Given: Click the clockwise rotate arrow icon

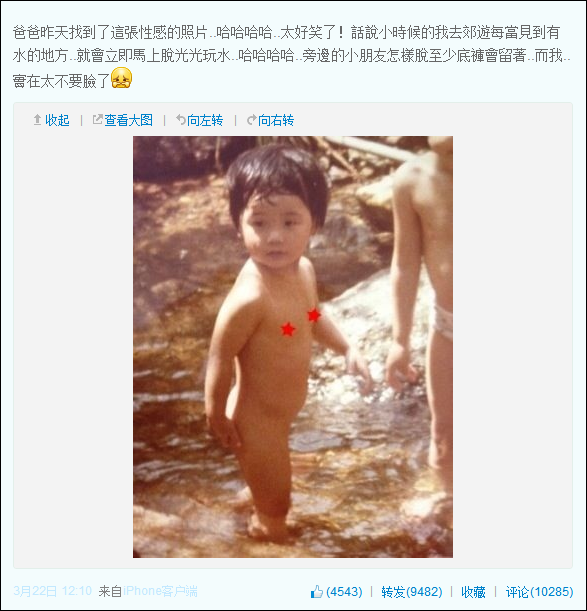Looking at the screenshot, I should click(252, 120).
